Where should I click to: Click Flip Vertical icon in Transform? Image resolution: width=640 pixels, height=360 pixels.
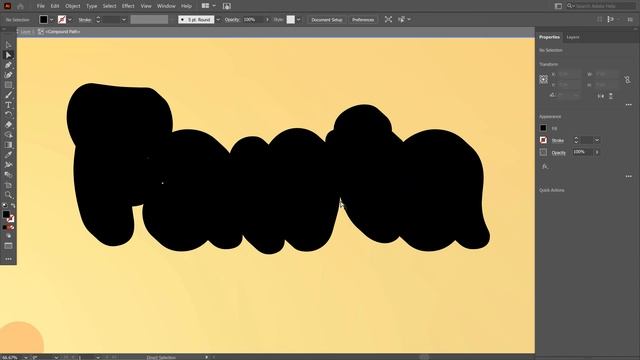click(x=611, y=96)
